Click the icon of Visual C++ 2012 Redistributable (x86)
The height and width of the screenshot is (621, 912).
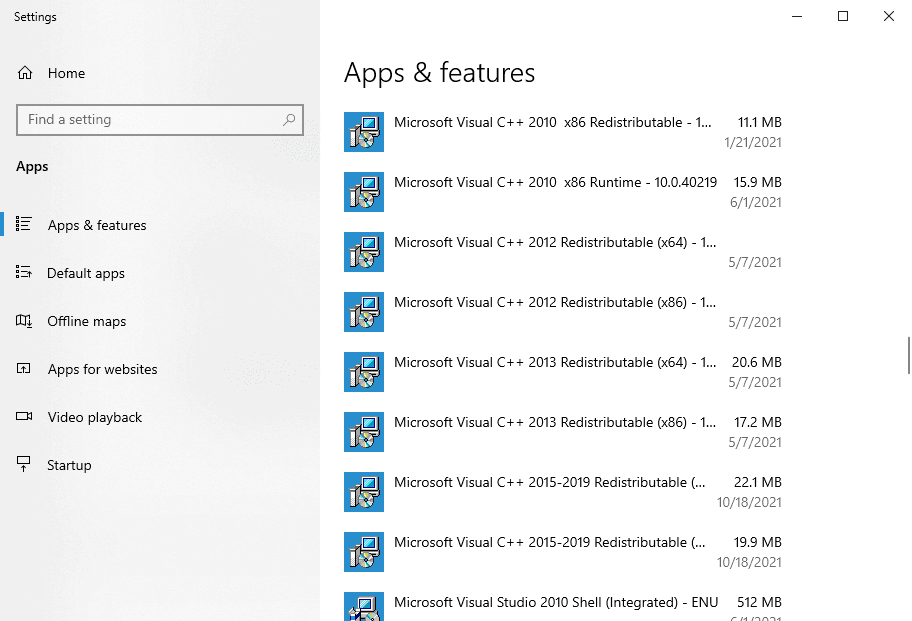point(364,312)
